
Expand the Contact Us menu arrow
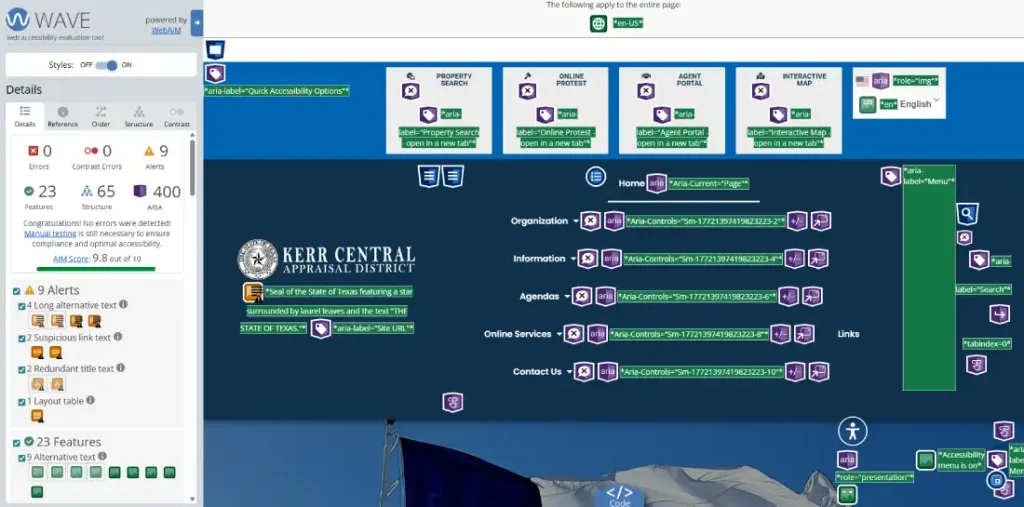point(569,372)
